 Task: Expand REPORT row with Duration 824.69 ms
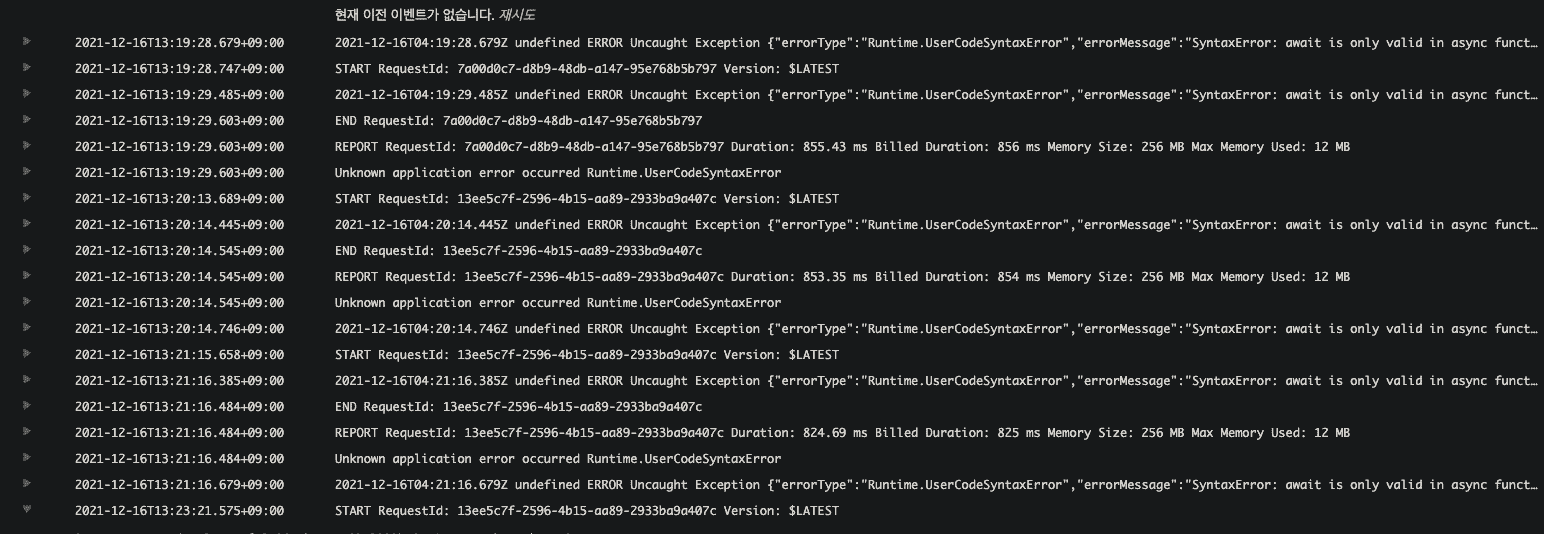[26, 432]
